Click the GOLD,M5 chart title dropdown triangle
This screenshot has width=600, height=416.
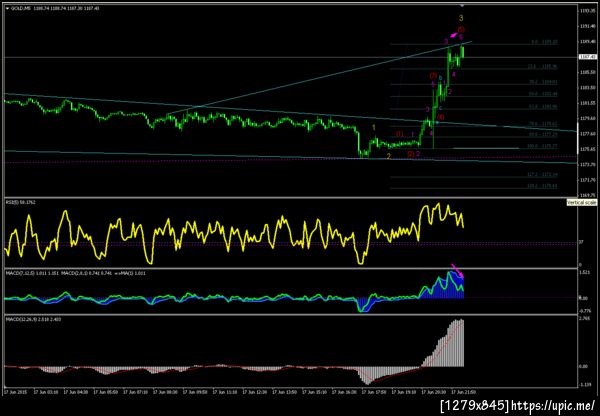(8, 8)
